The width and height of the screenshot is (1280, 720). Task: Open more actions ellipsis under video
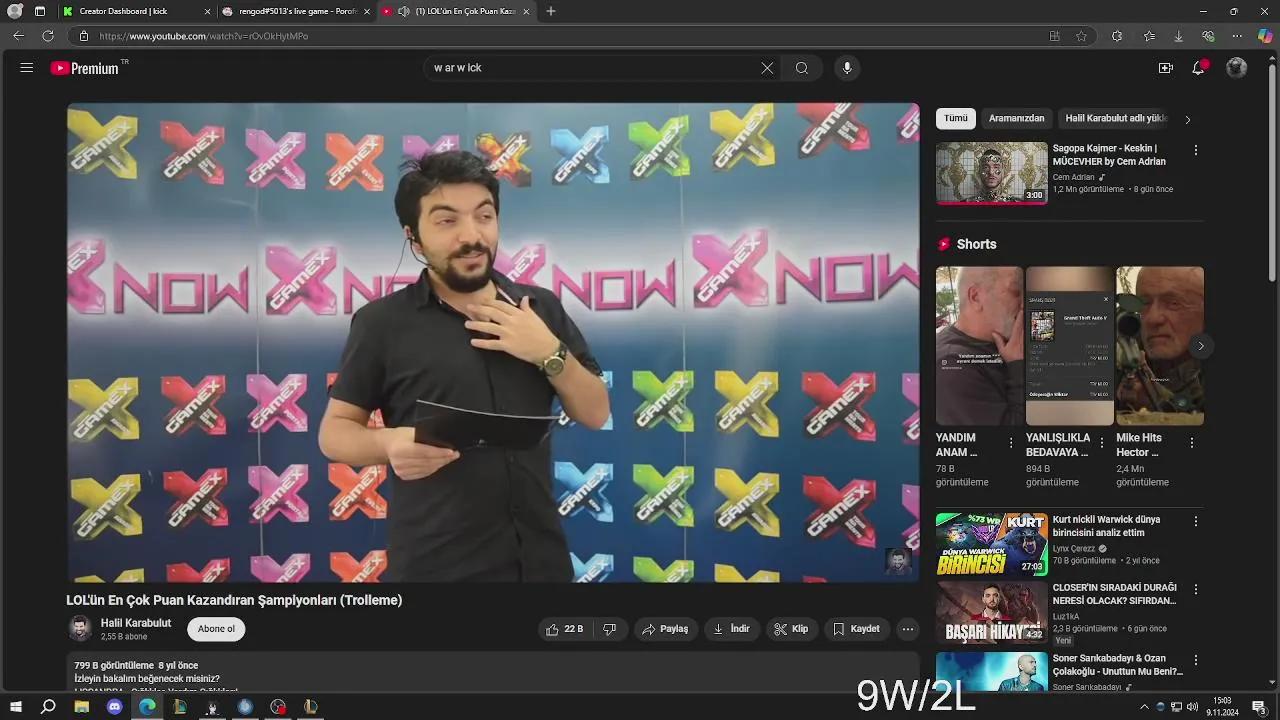pyautogui.click(x=907, y=629)
